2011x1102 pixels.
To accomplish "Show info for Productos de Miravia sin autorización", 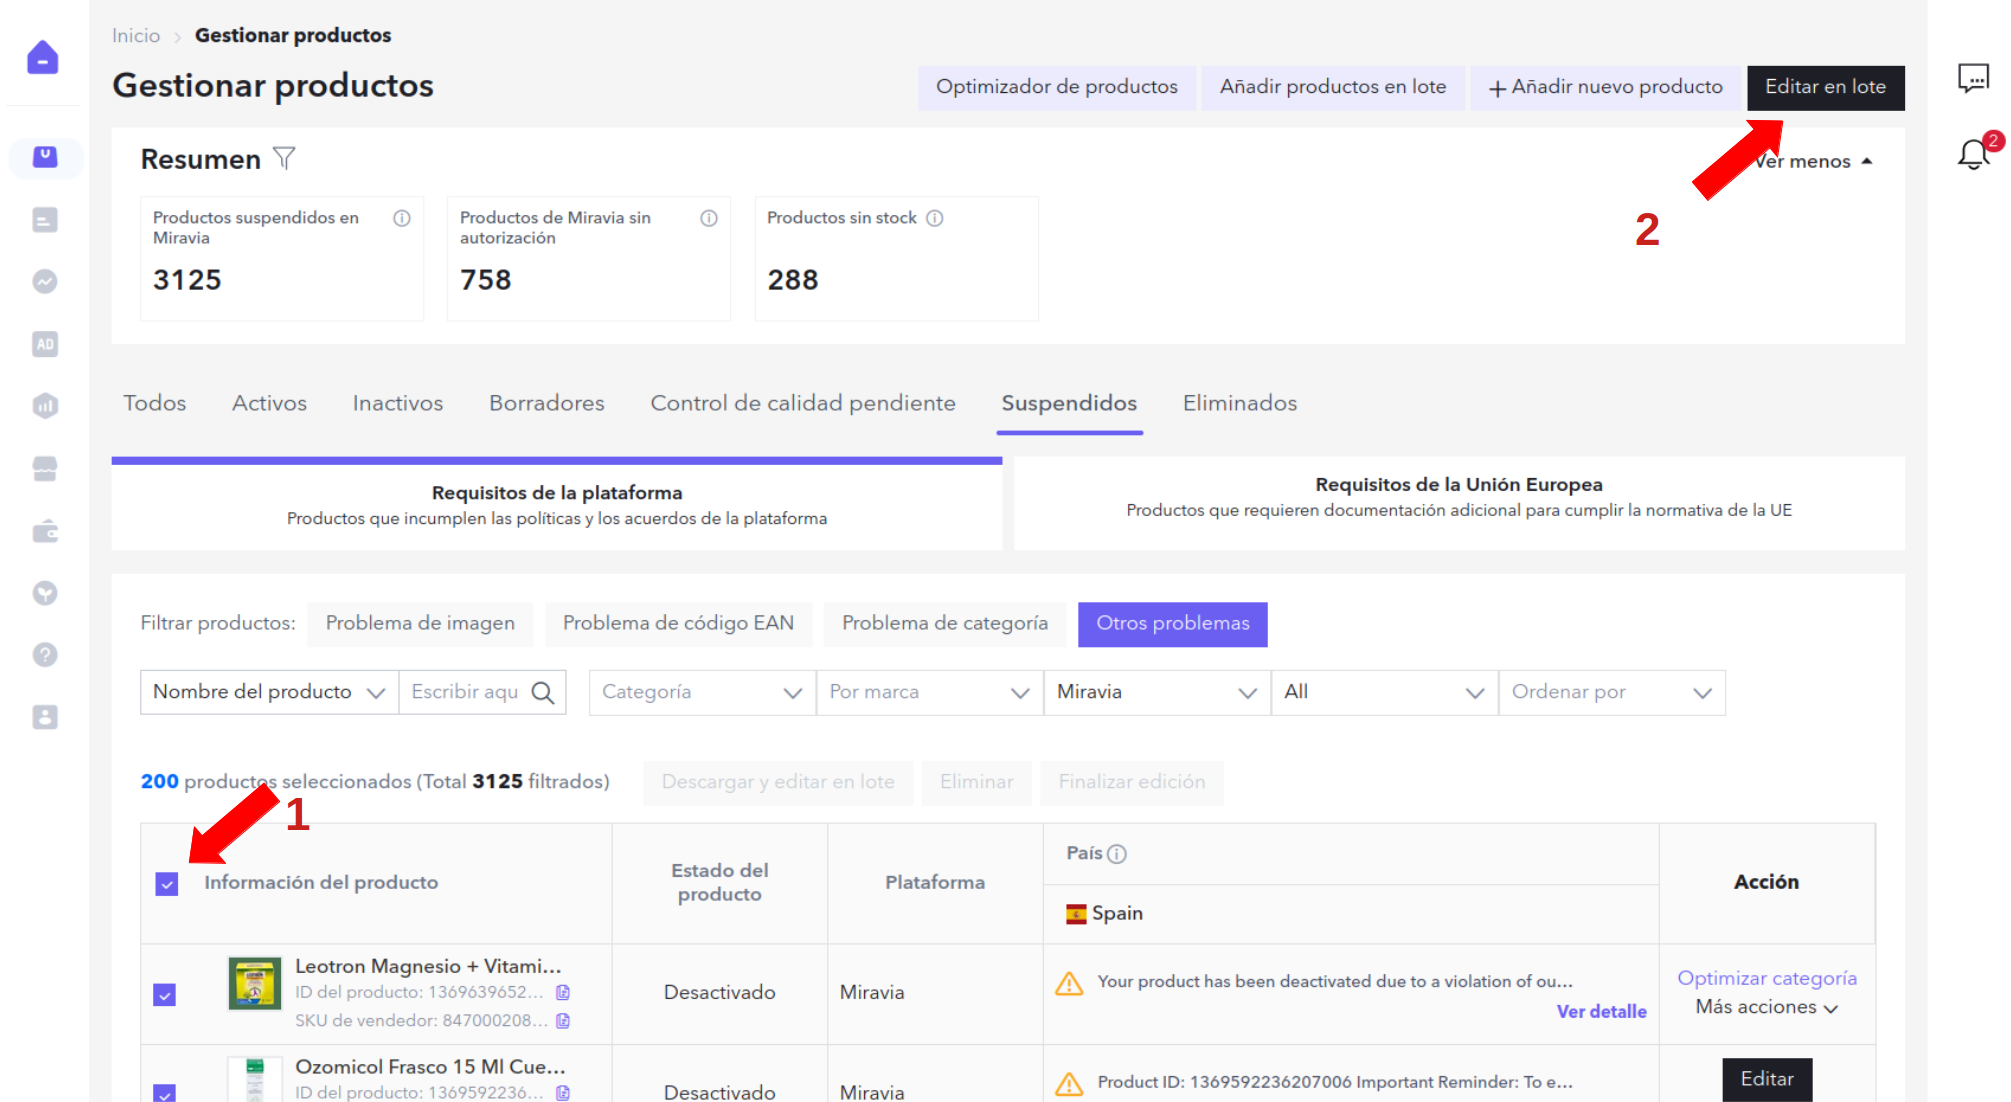I will [x=709, y=218].
